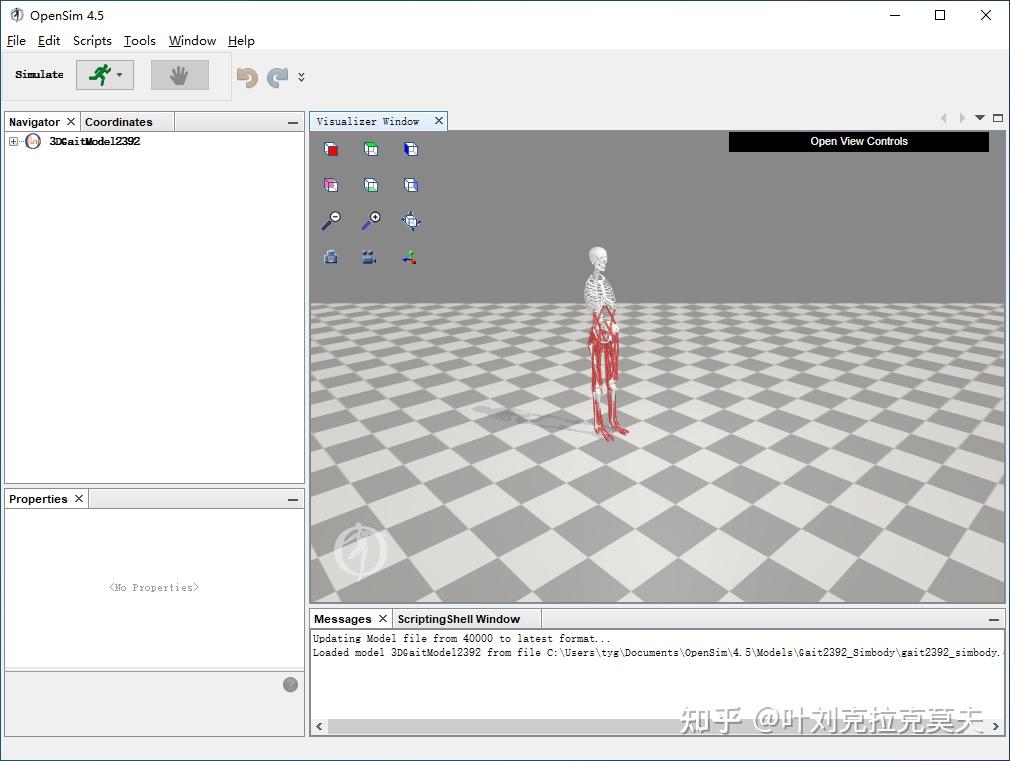
Task: Start recording with the movie camera icon
Action: (369, 257)
